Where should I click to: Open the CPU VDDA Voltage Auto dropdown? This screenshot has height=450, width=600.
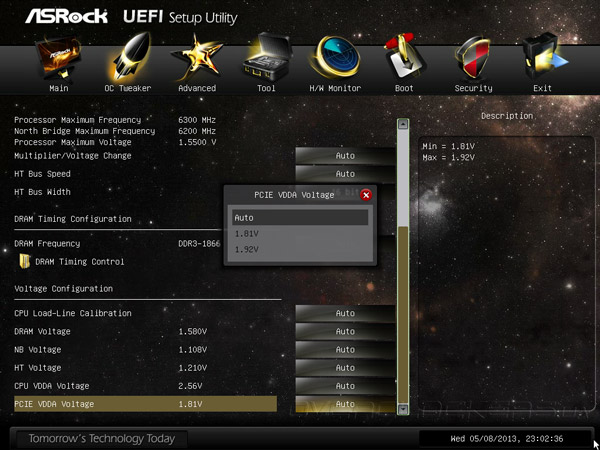(345, 386)
